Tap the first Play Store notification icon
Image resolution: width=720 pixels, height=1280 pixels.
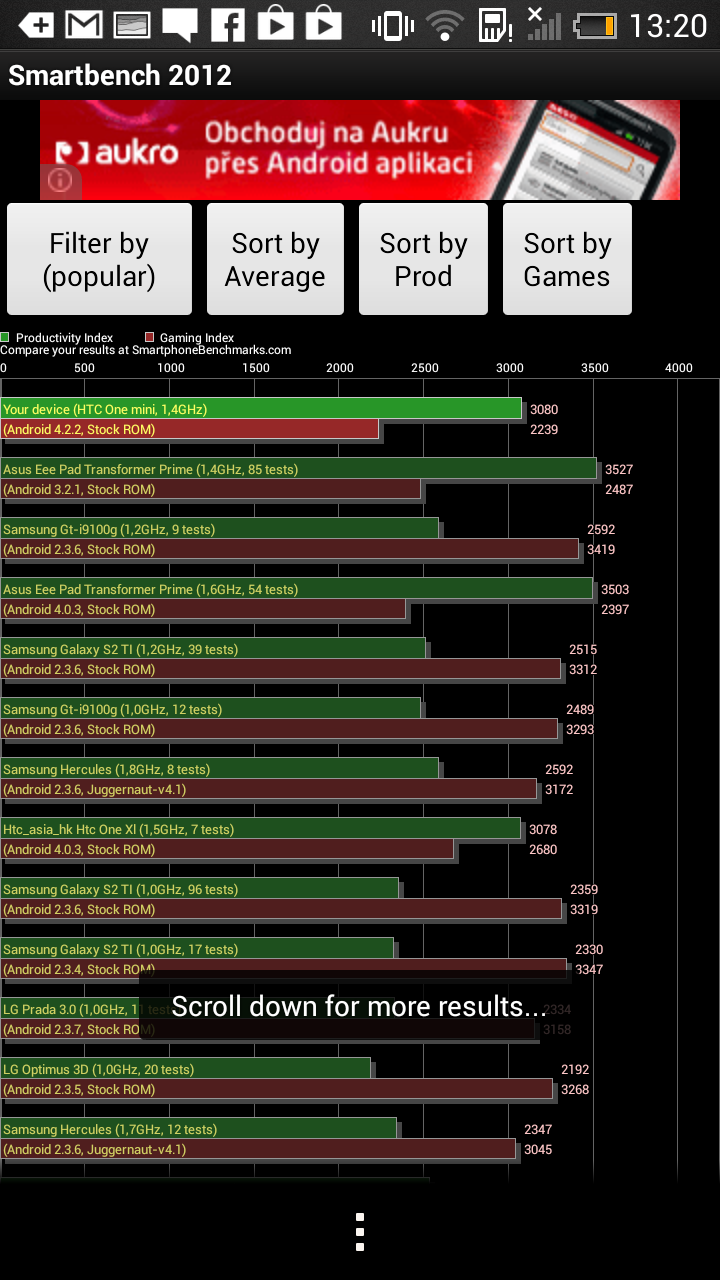pyautogui.click(x=276, y=25)
